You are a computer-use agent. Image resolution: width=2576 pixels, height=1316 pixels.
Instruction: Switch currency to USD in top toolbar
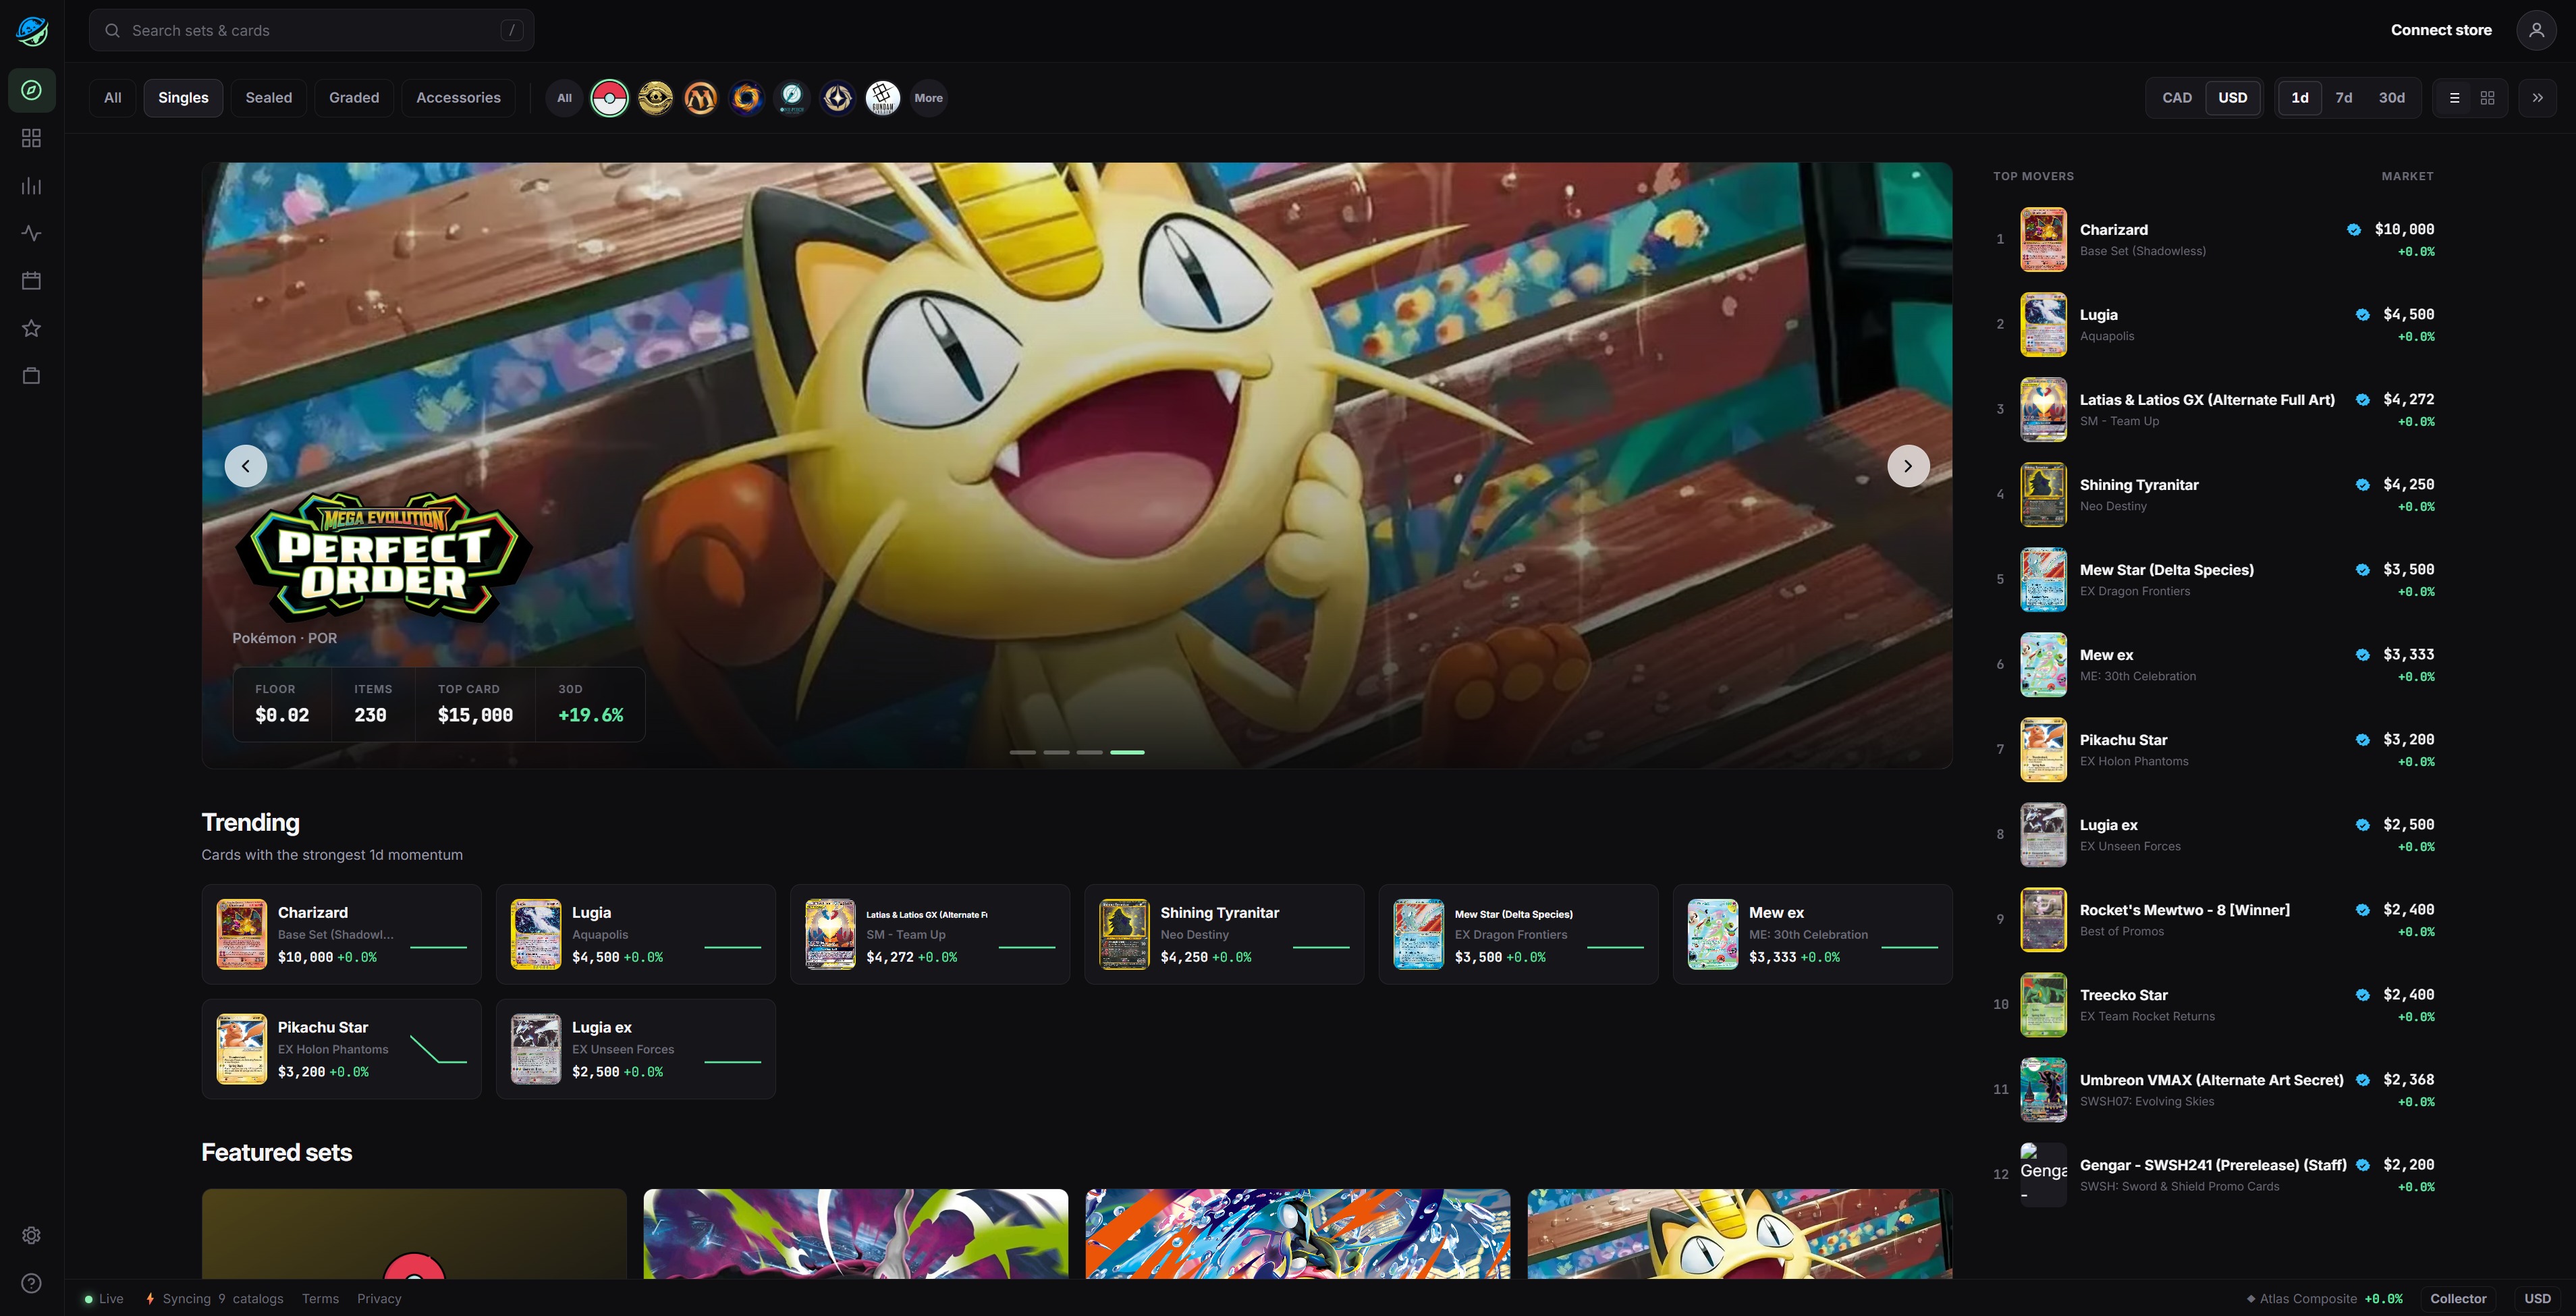(2233, 98)
